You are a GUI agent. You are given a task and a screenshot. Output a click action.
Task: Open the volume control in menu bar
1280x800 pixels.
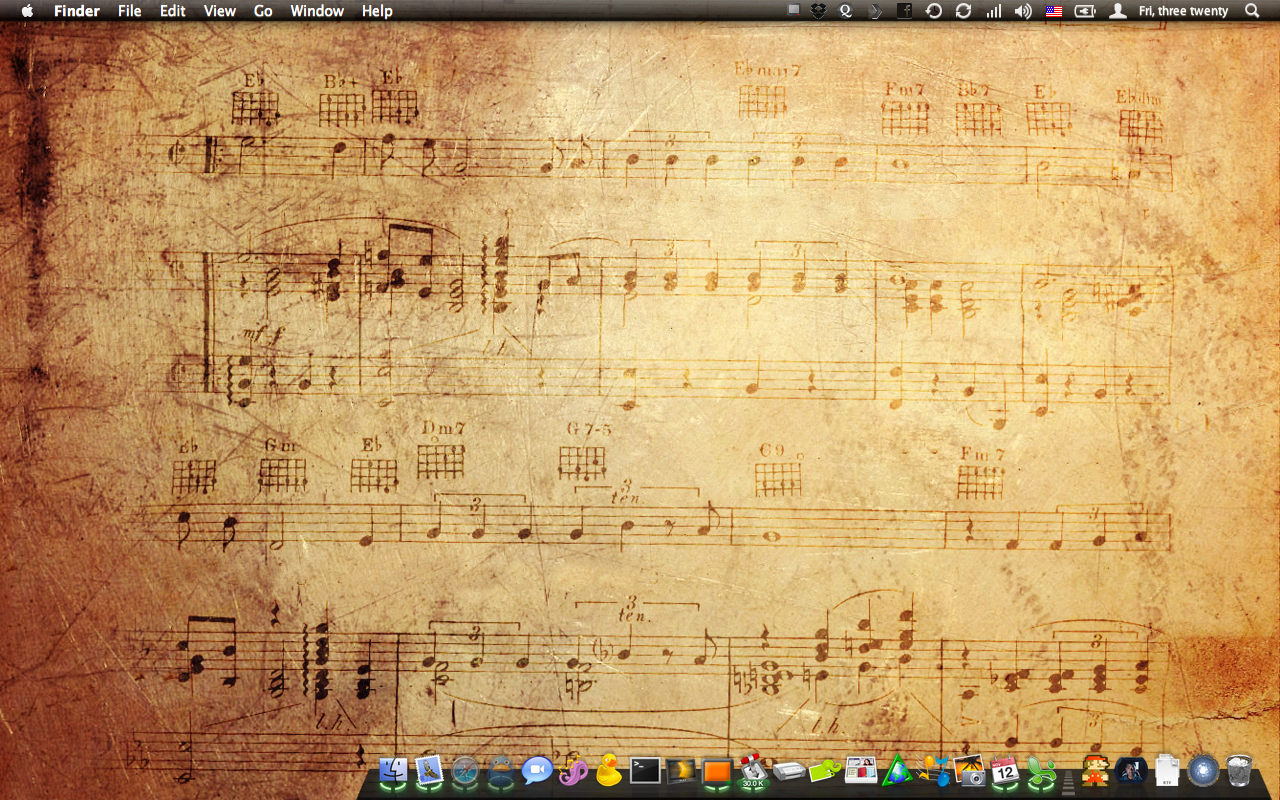click(1023, 11)
